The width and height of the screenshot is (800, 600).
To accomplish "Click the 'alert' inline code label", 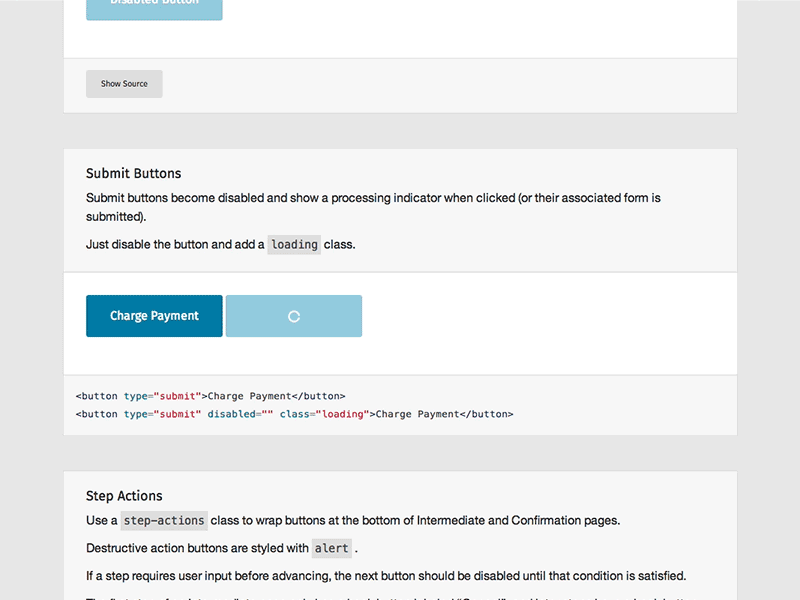I will tap(332, 548).
